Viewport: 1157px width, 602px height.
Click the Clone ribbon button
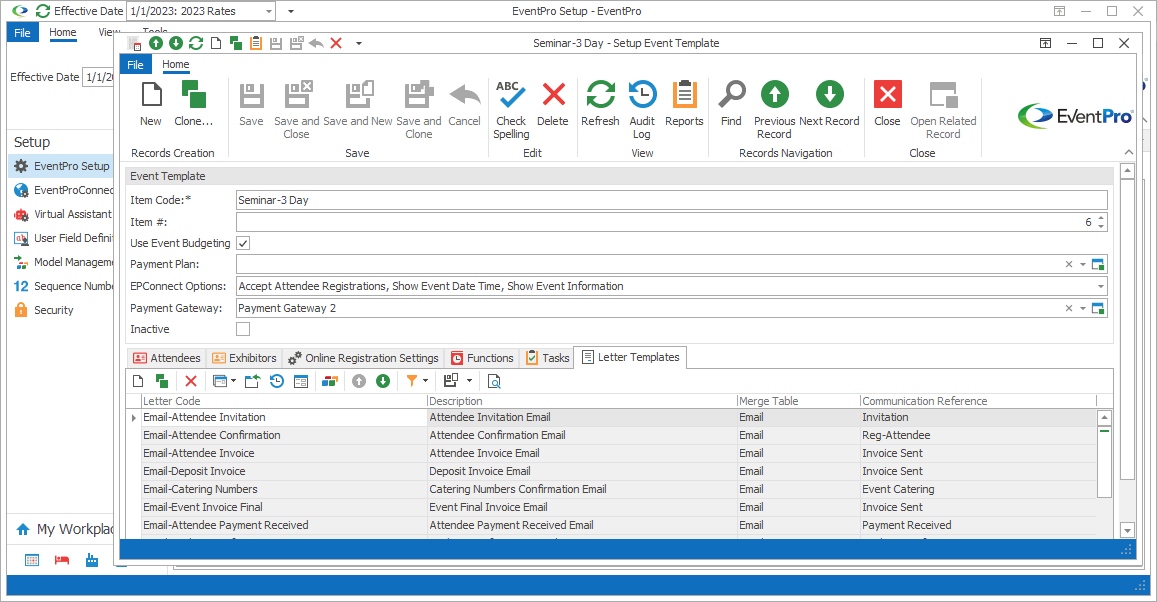(x=193, y=104)
